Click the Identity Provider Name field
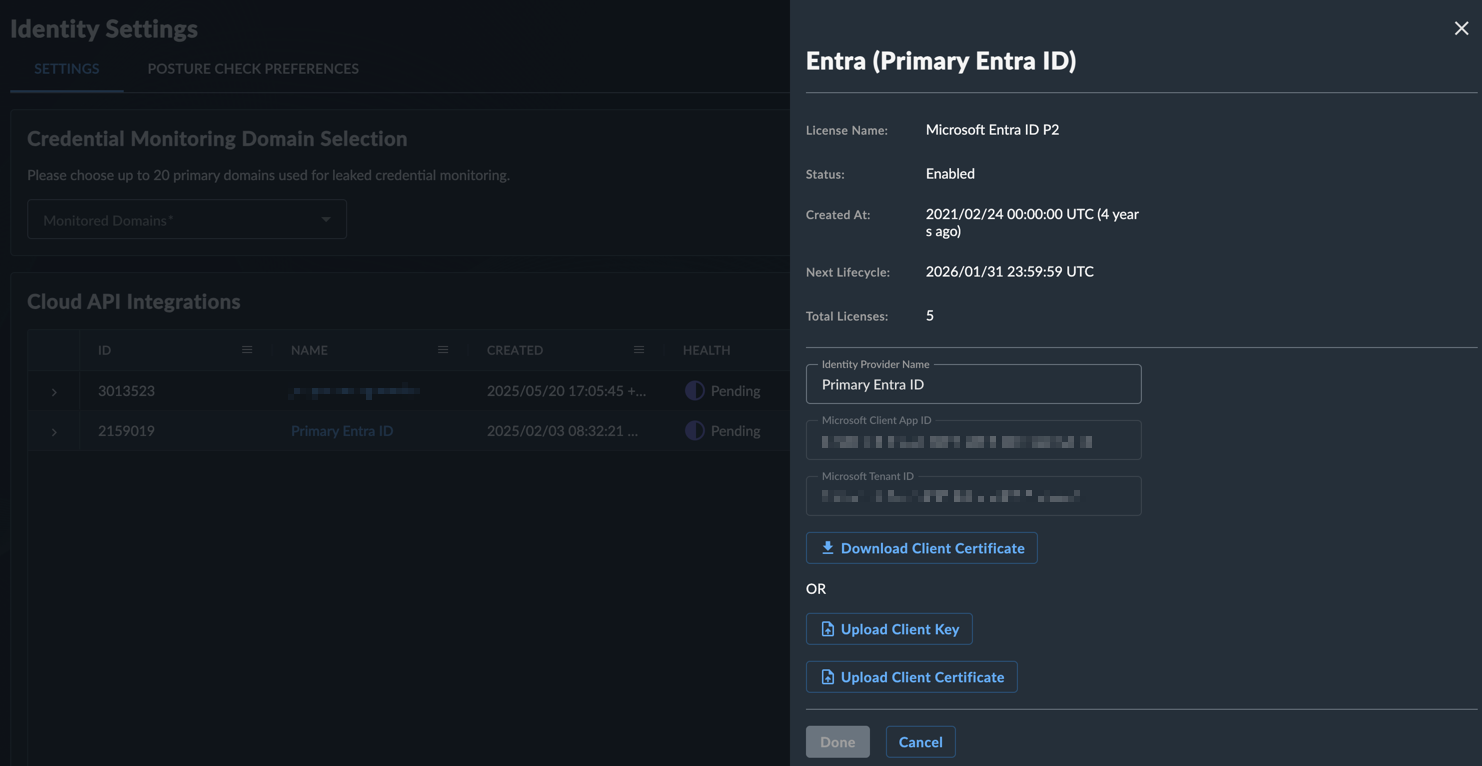This screenshot has height=766, width=1482. pos(974,384)
